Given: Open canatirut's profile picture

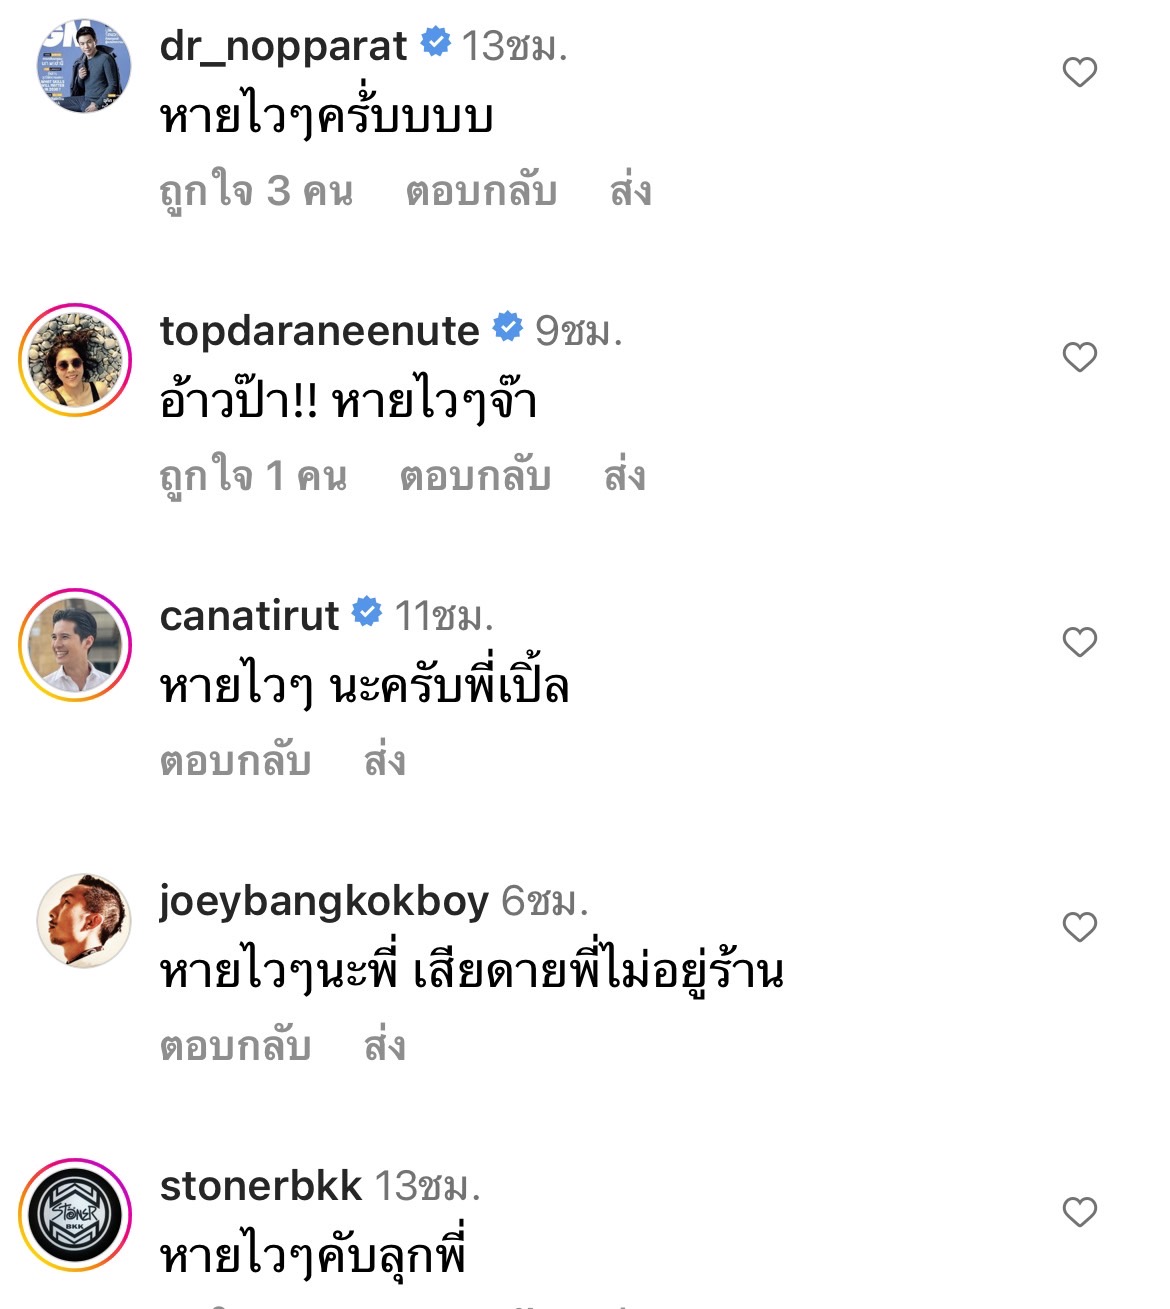Looking at the screenshot, I should [75, 640].
